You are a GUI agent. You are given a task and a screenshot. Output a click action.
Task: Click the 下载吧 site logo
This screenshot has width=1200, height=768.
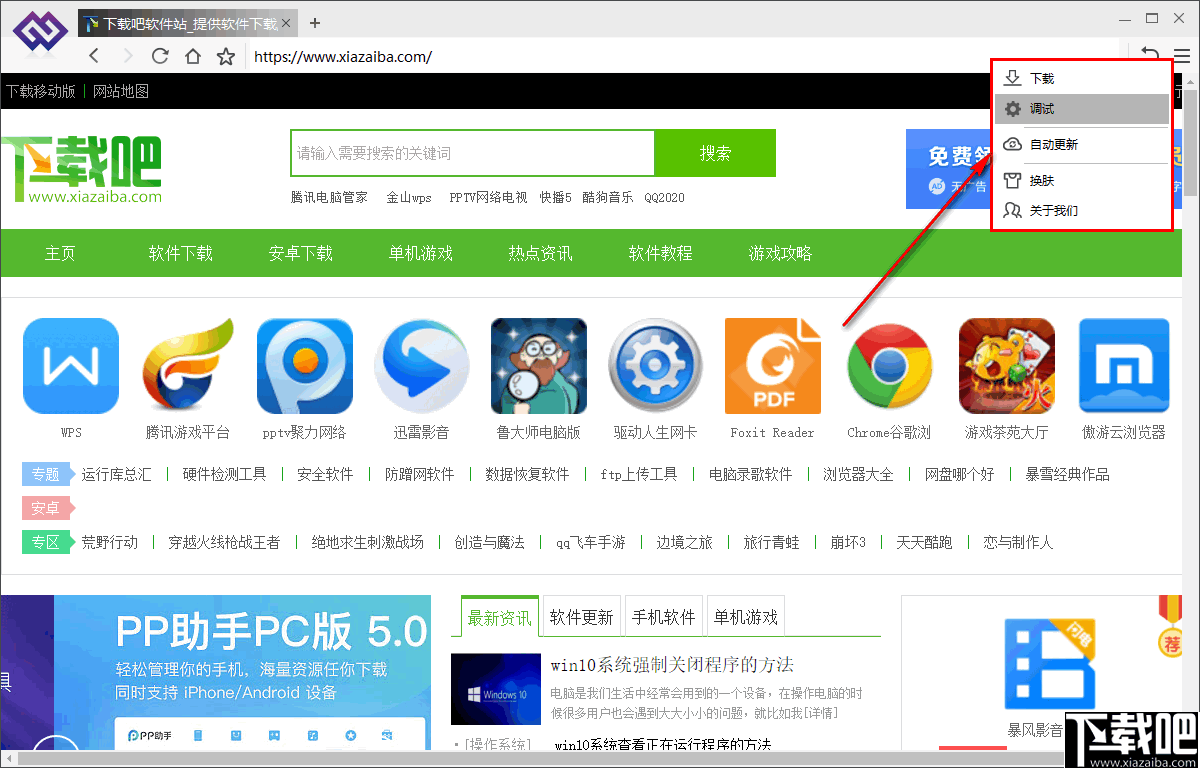point(81,168)
